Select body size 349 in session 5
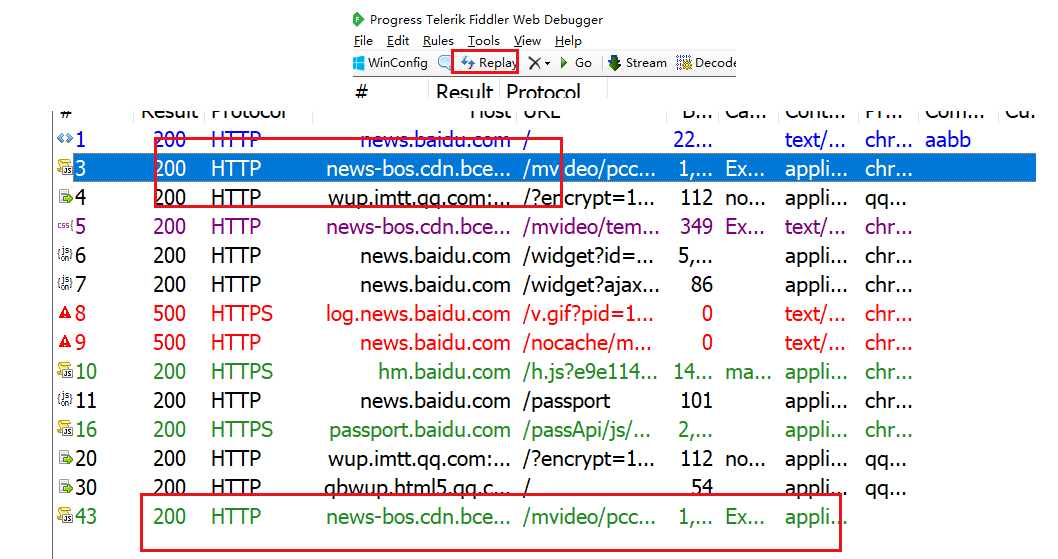 point(696,227)
